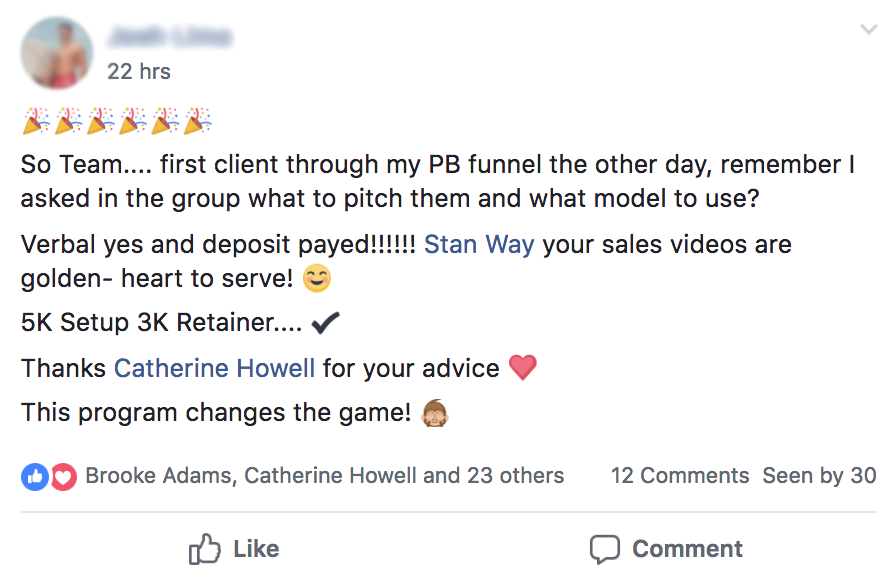Screen dimensions: 896x580
Task: Click Brooke Adams in the reactions list
Action: pos(159,476)
